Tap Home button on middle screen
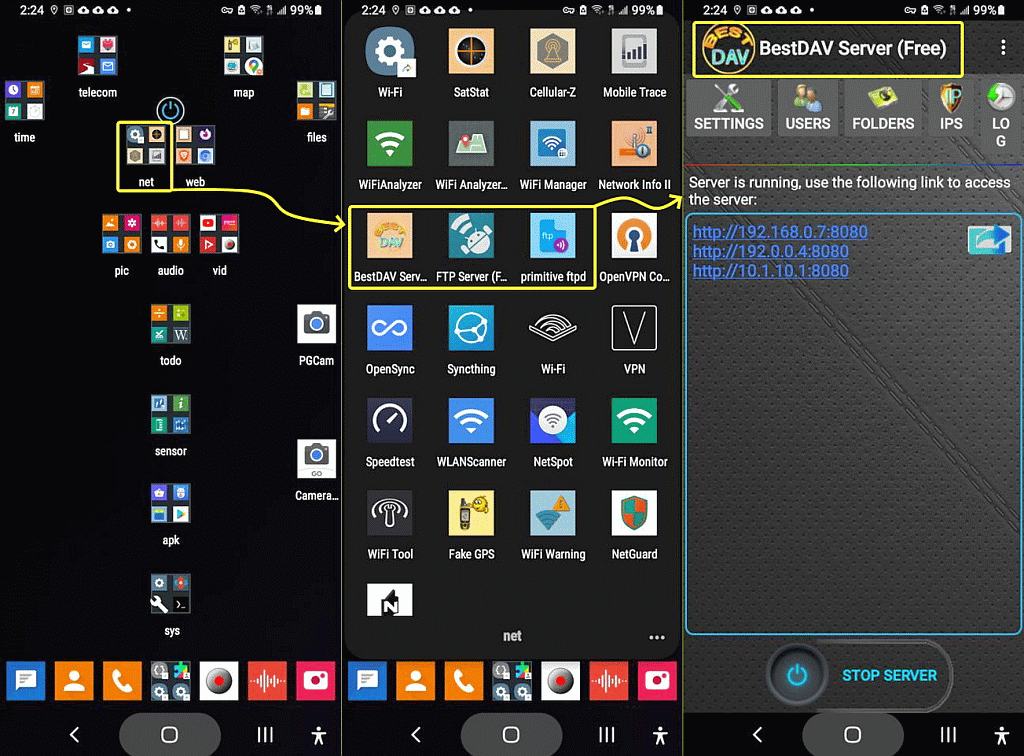Image resolution: width=1024 pixels, height=756 pixels. [511, 735]
